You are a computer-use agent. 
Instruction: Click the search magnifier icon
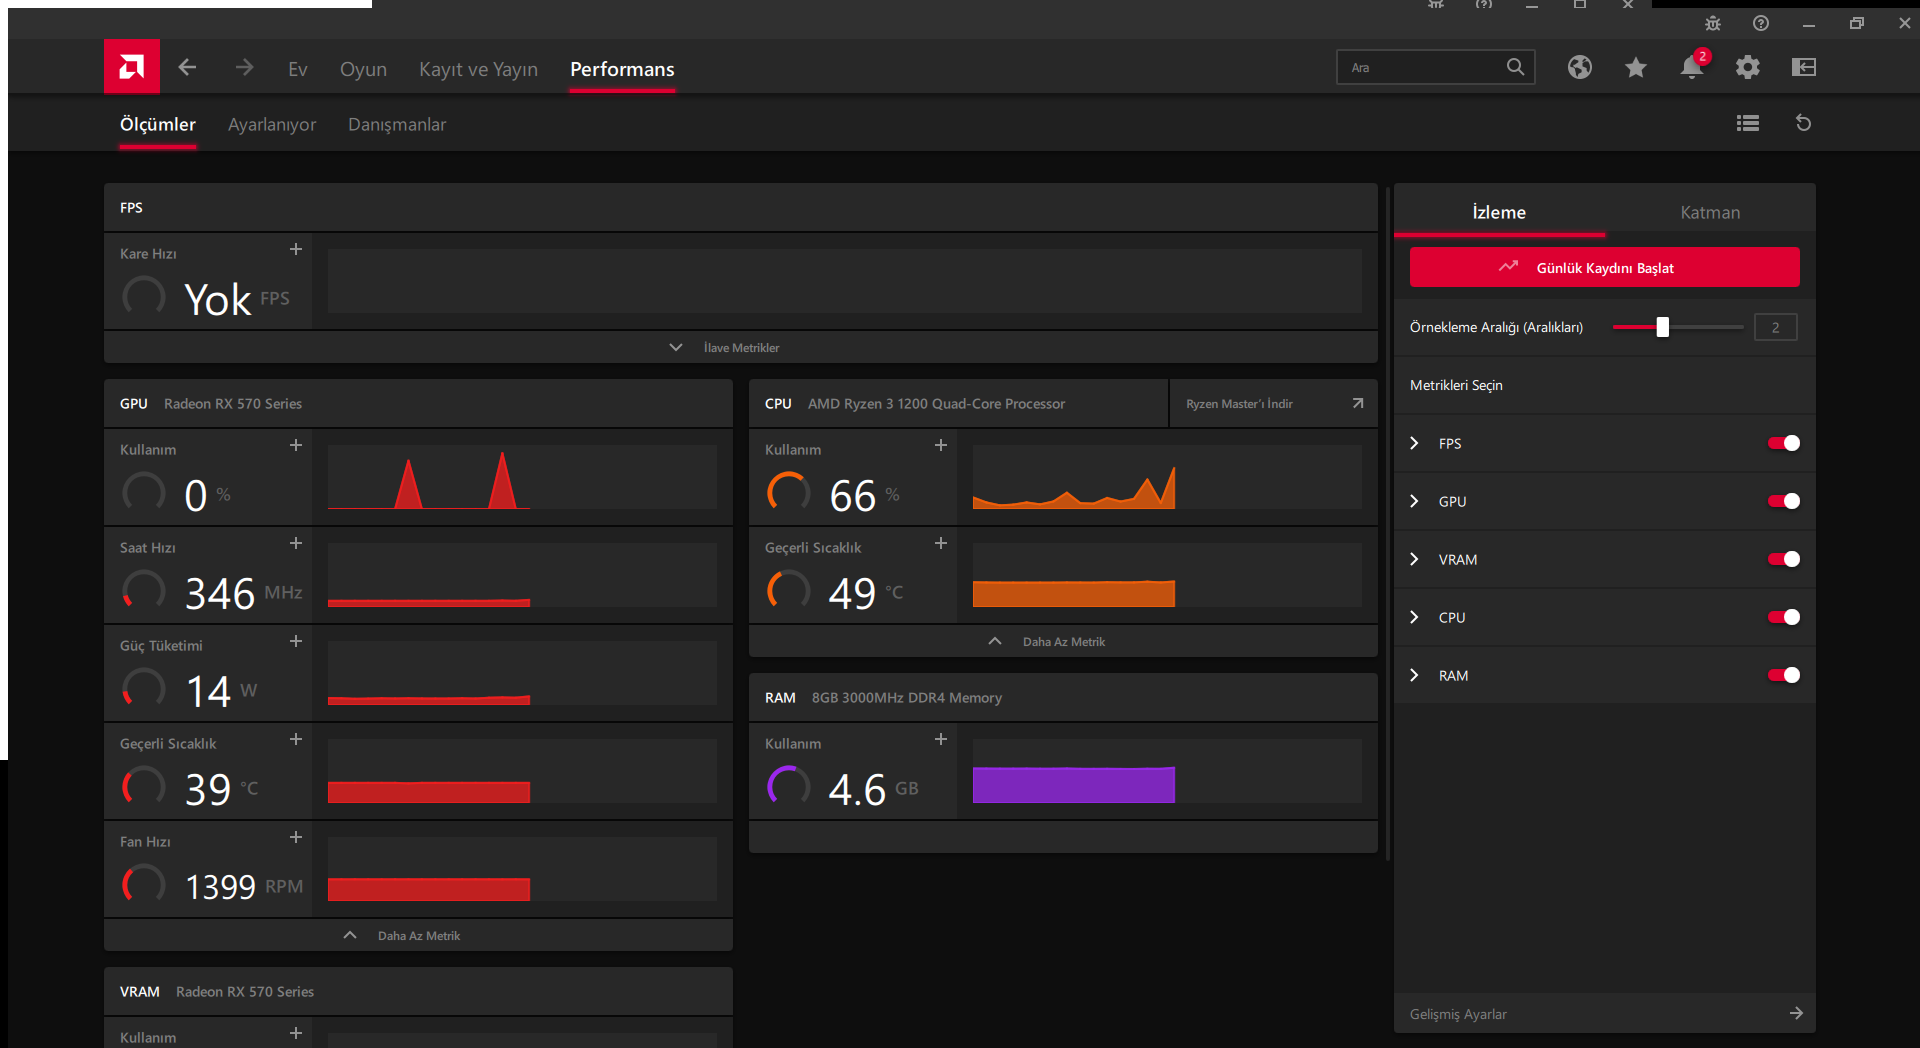coord(1515,66)
